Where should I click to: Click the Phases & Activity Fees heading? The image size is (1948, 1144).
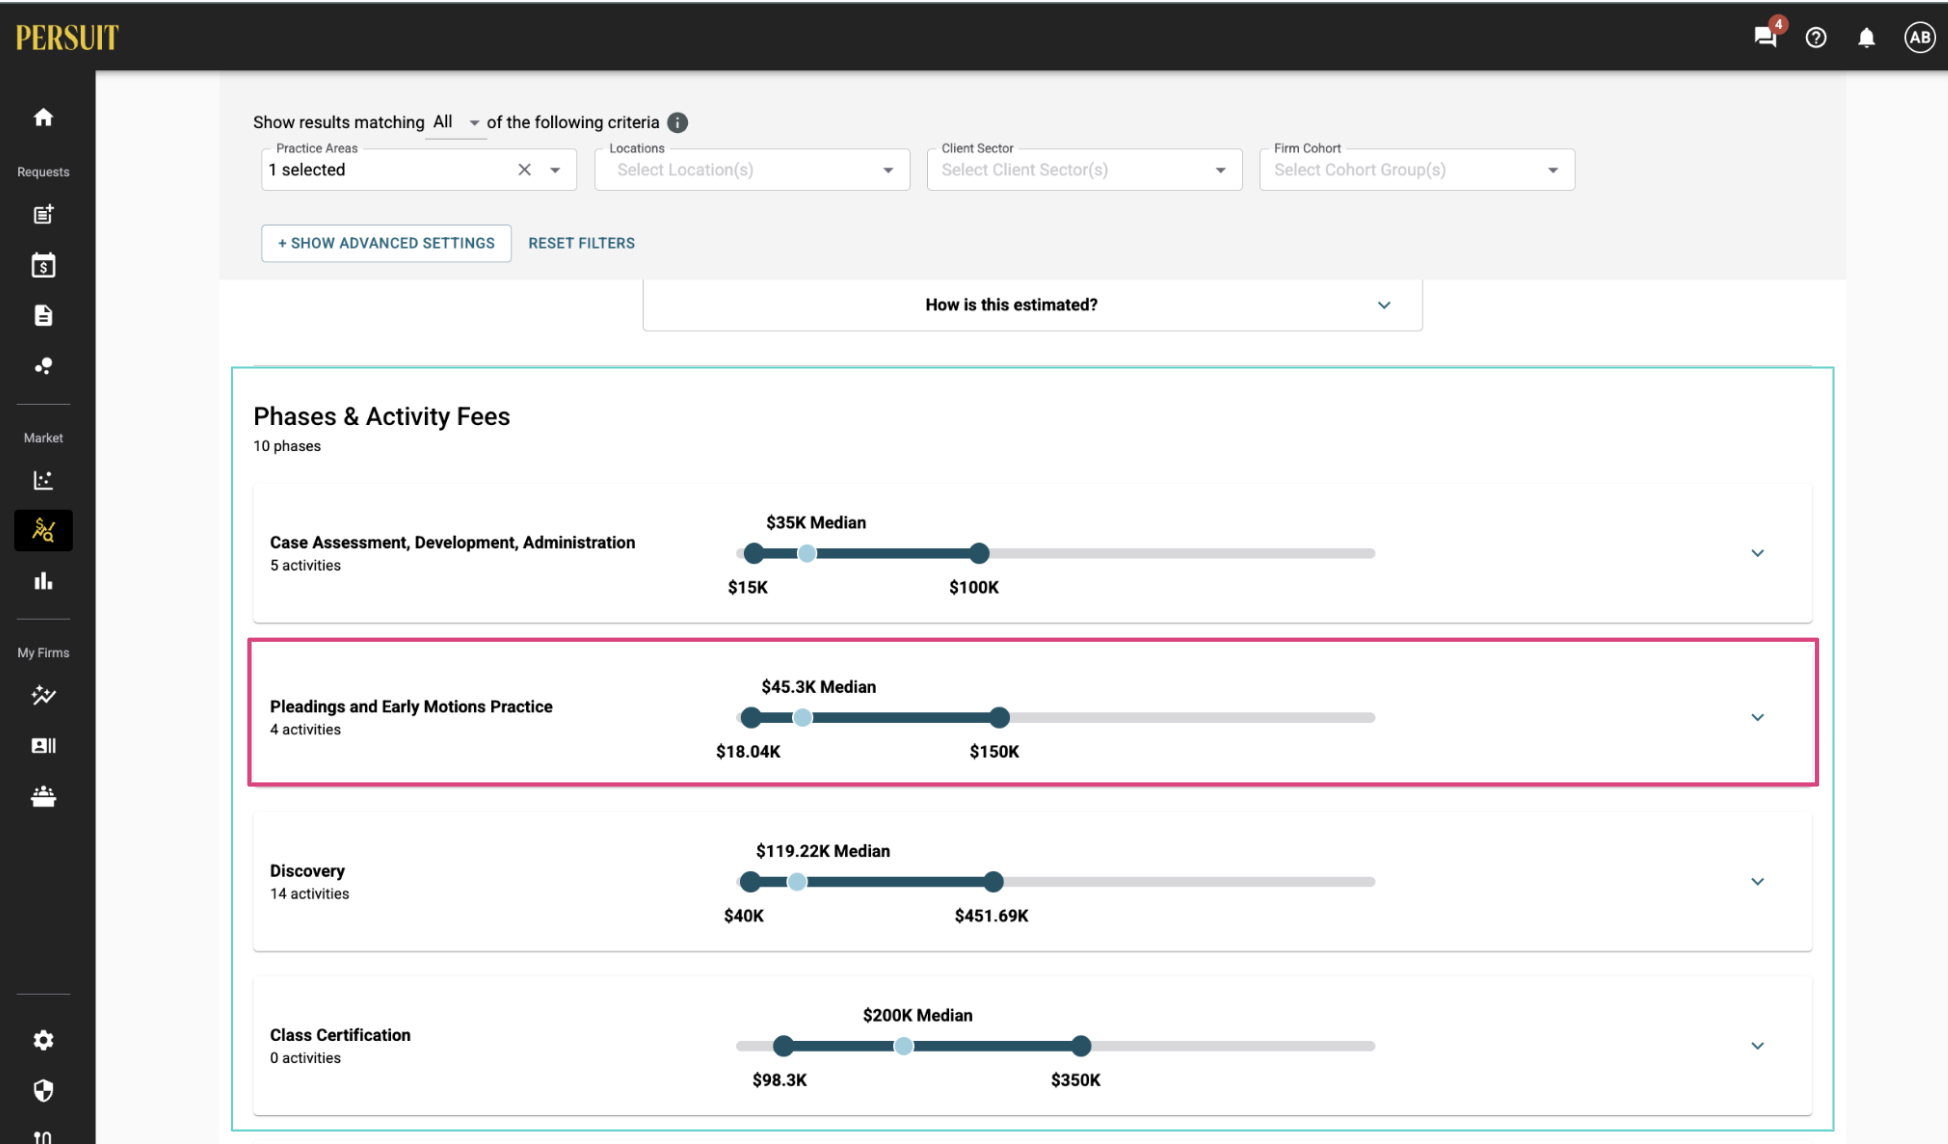tap(381, 416)
